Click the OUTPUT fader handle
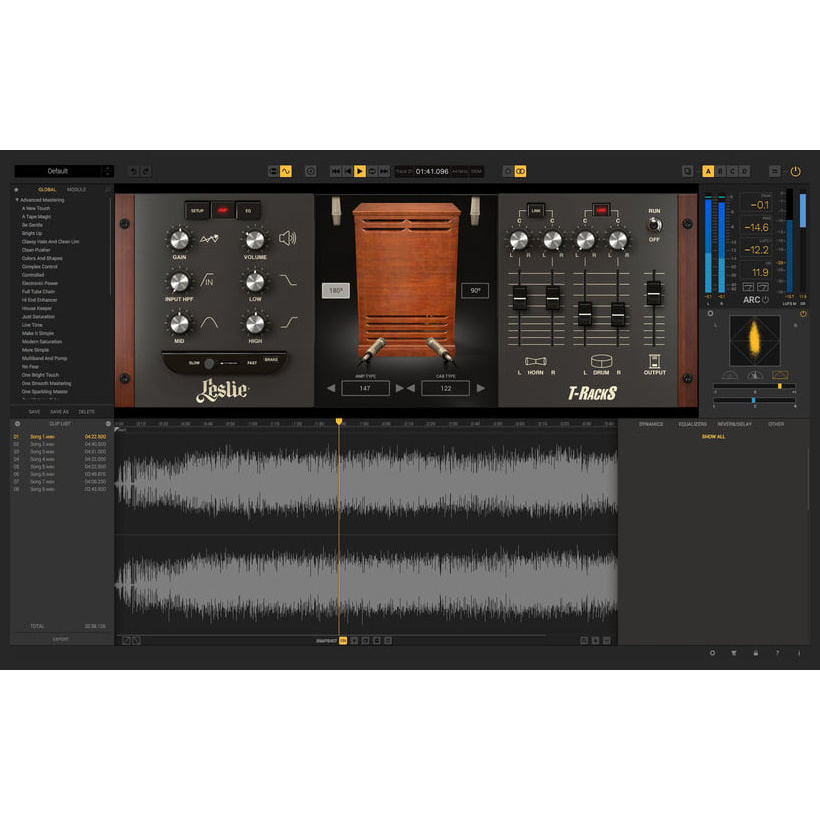The image size is (820, 820). tap(654, 293)
